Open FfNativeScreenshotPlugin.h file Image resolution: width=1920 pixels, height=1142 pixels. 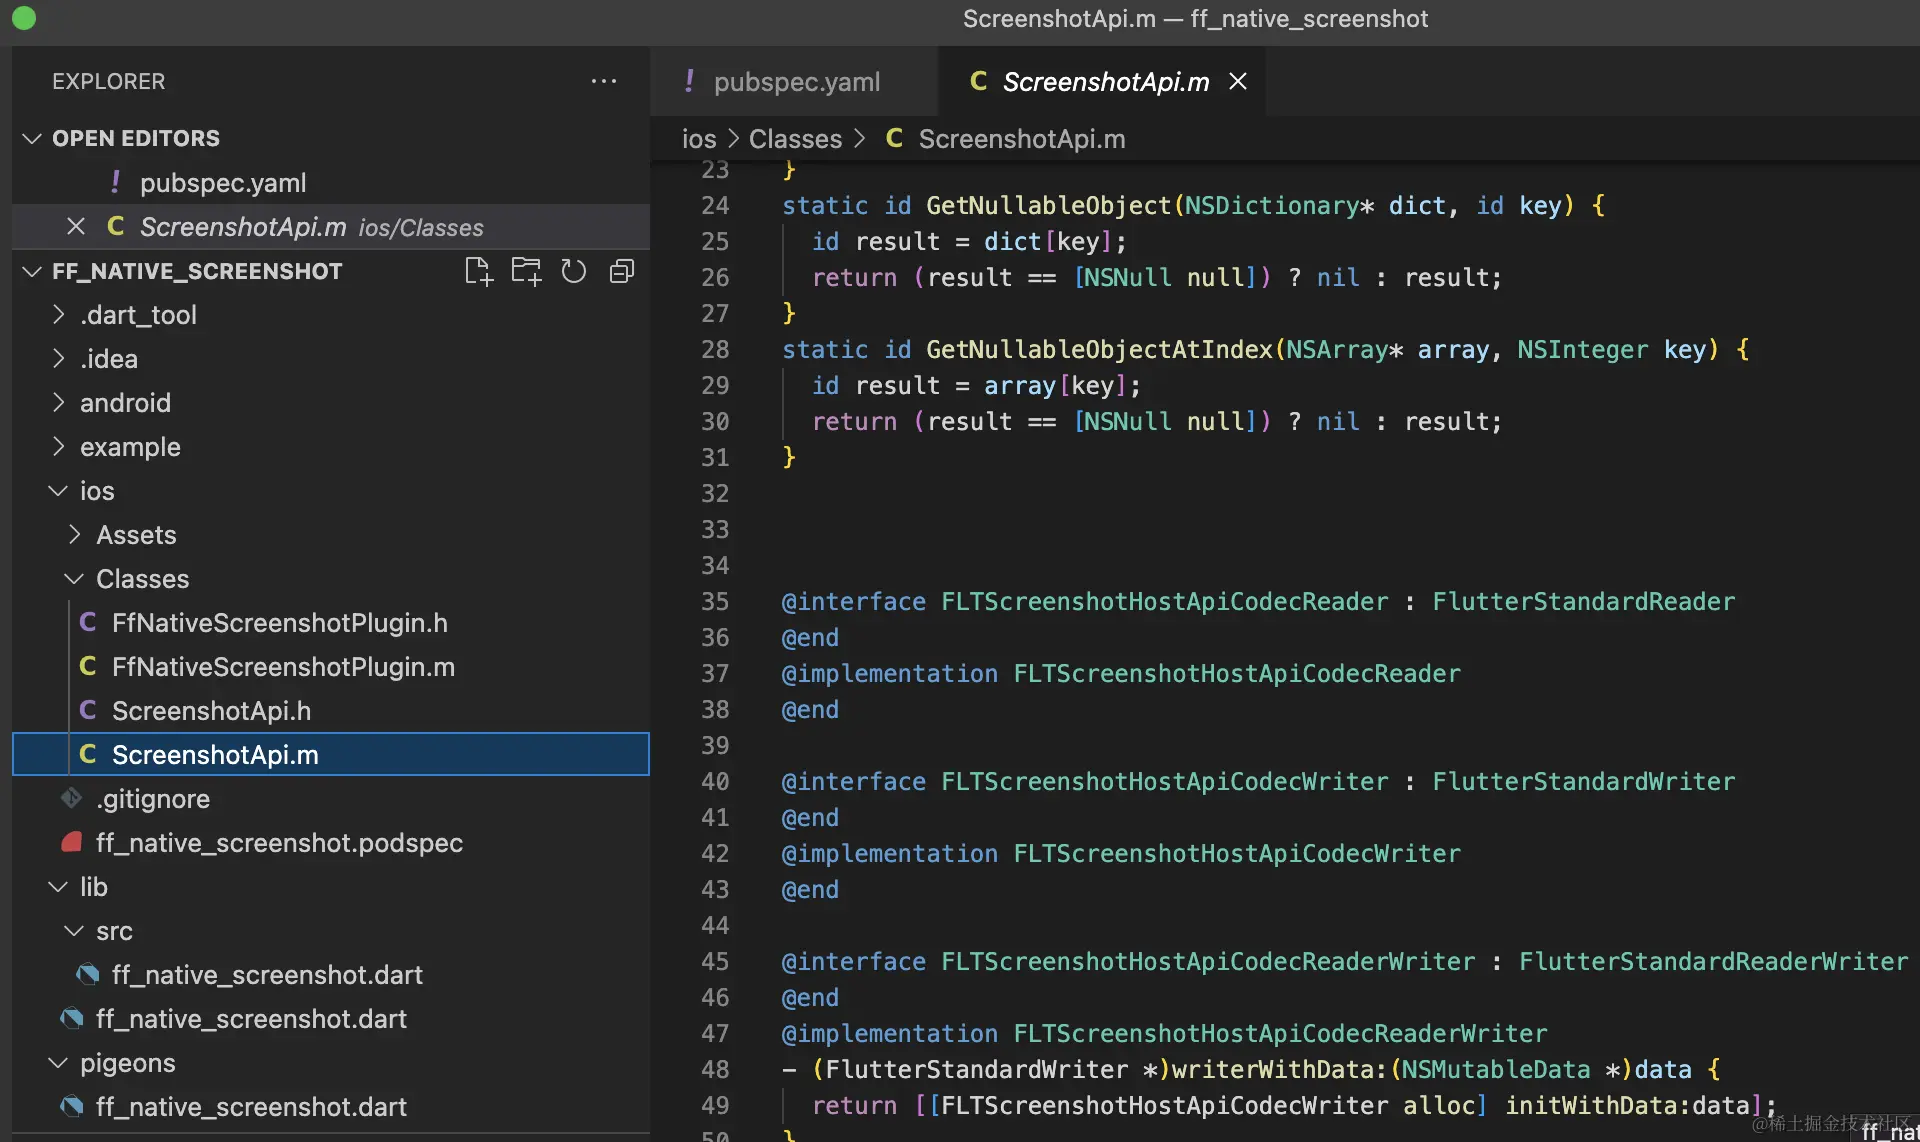pyautogui.click(x=279, y=623)
